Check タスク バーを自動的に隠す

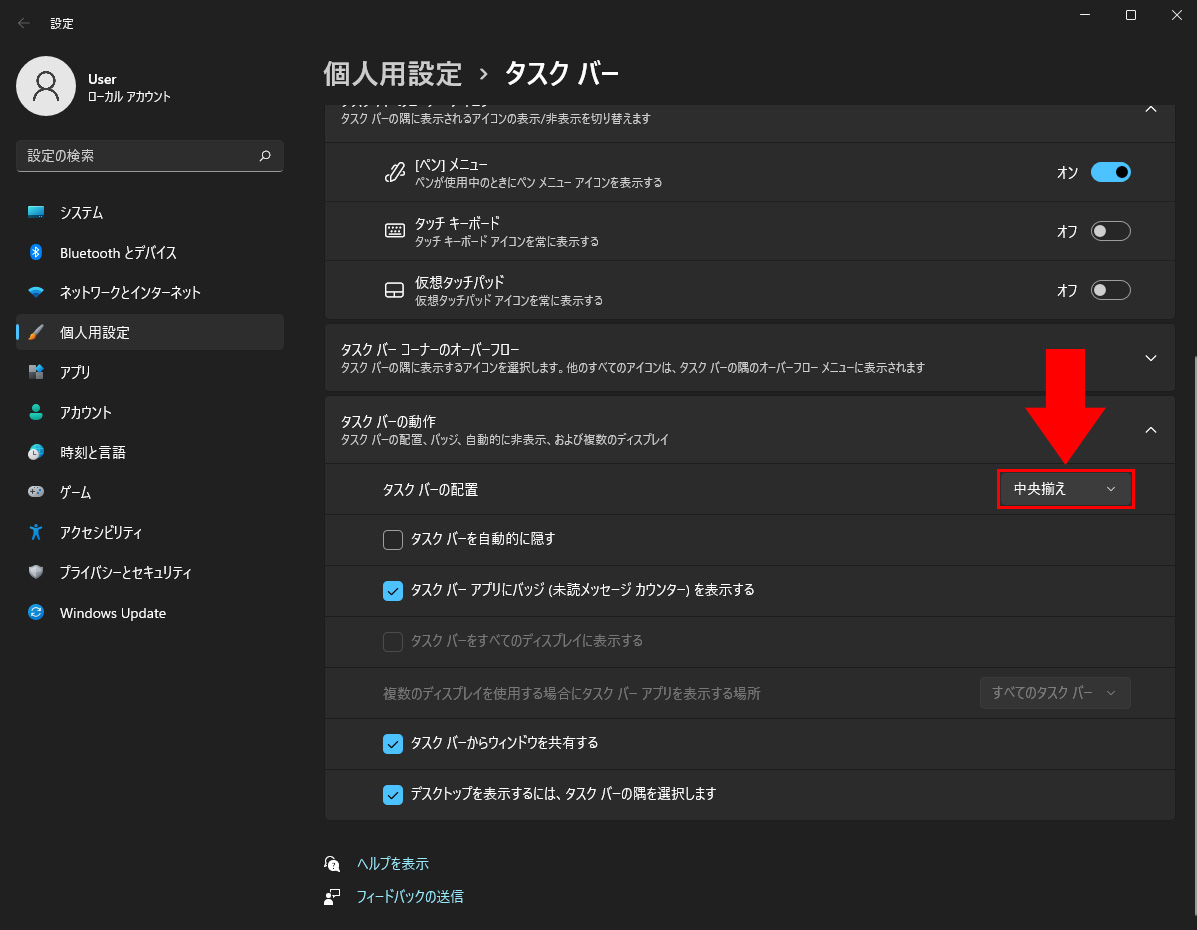pos(392,540)
